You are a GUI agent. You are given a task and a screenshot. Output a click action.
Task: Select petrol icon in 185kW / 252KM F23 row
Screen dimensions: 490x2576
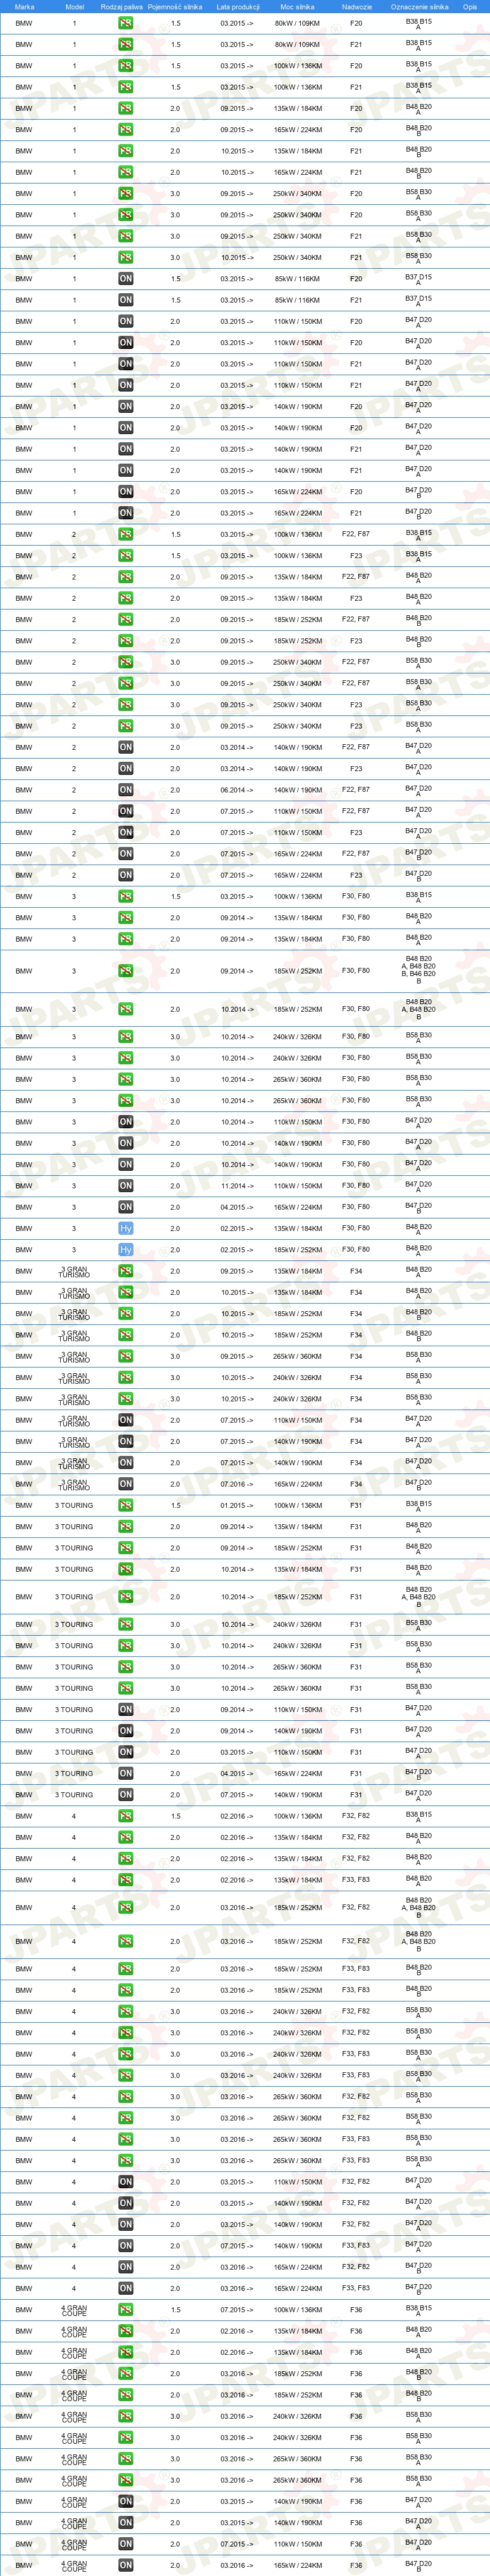click(125, 641)
